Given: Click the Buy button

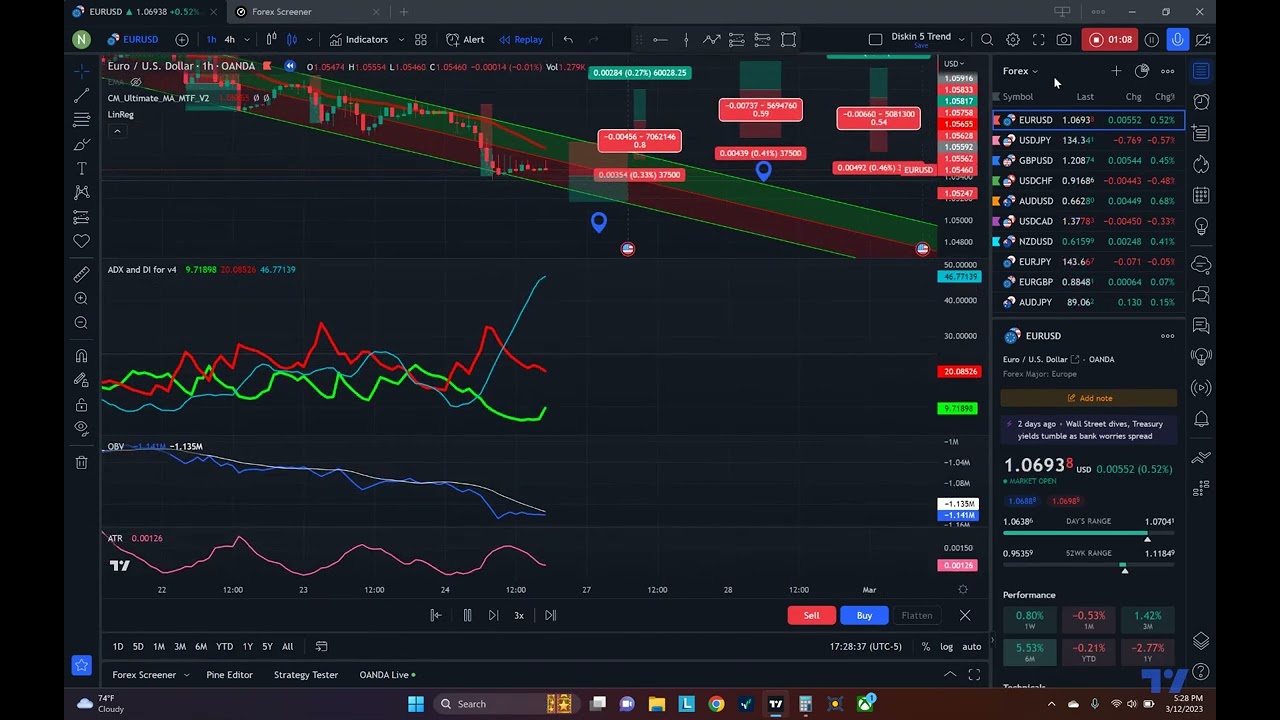Looking at the screenshot, I should 864,615.
